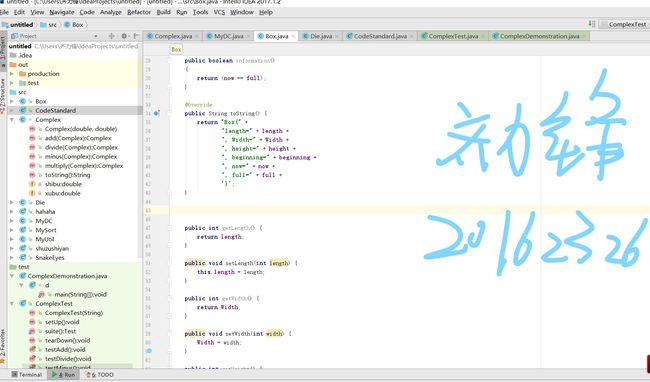The width and height of the screenshot is (650, 382).
Task: Open the Project view dropdown arrow
Action: (x=96, y=36)
